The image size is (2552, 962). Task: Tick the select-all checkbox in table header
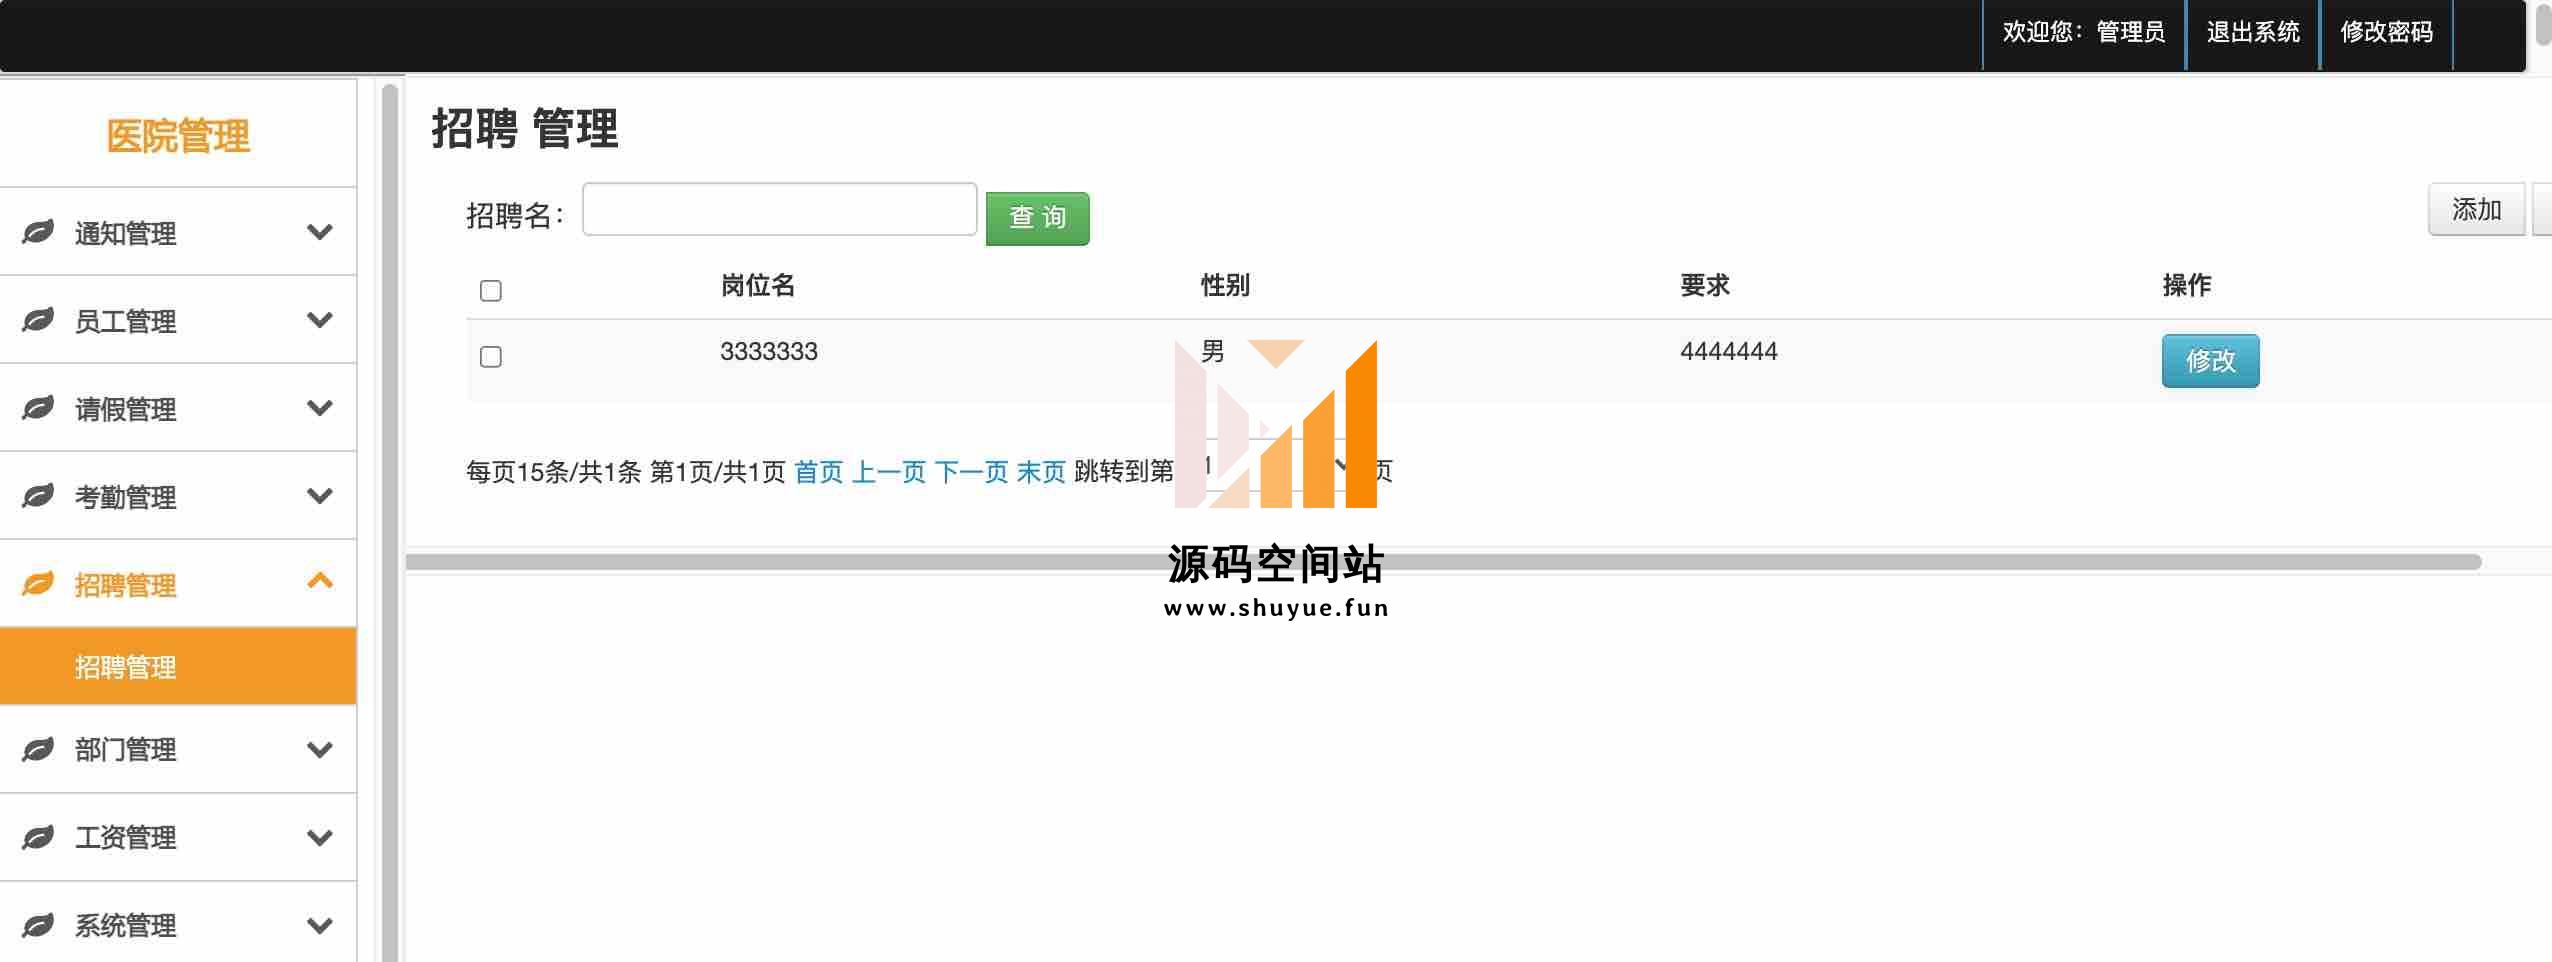pos(490,291)
